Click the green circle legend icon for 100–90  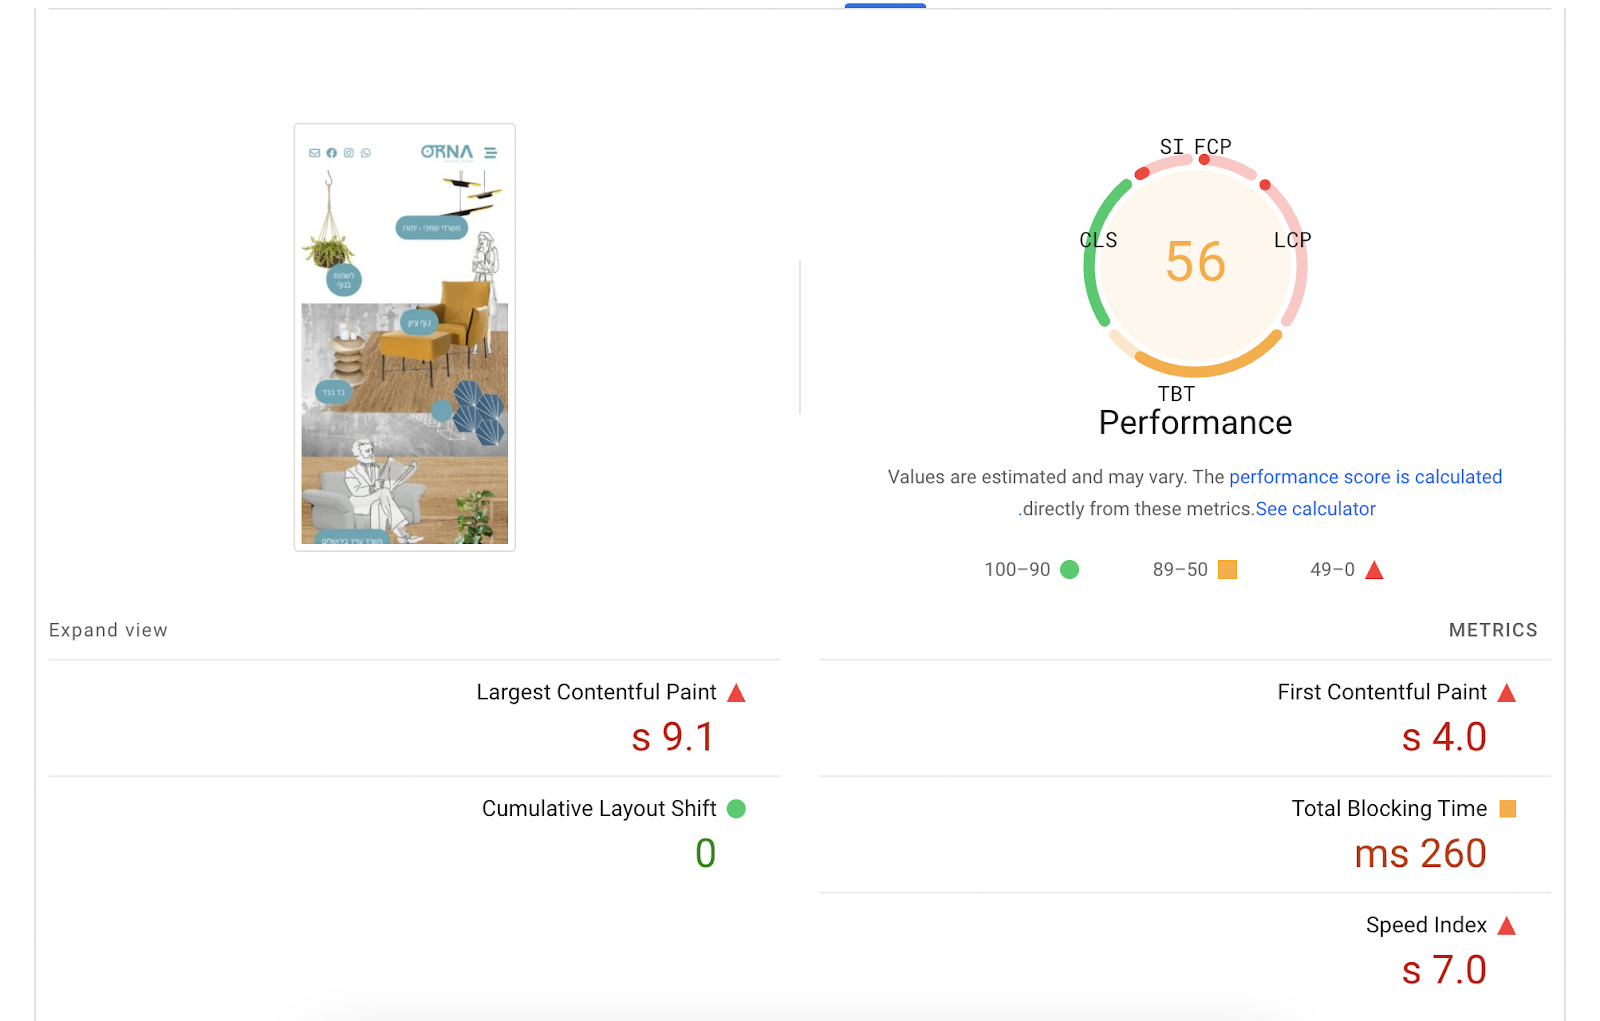click(x=1069, y=569)
